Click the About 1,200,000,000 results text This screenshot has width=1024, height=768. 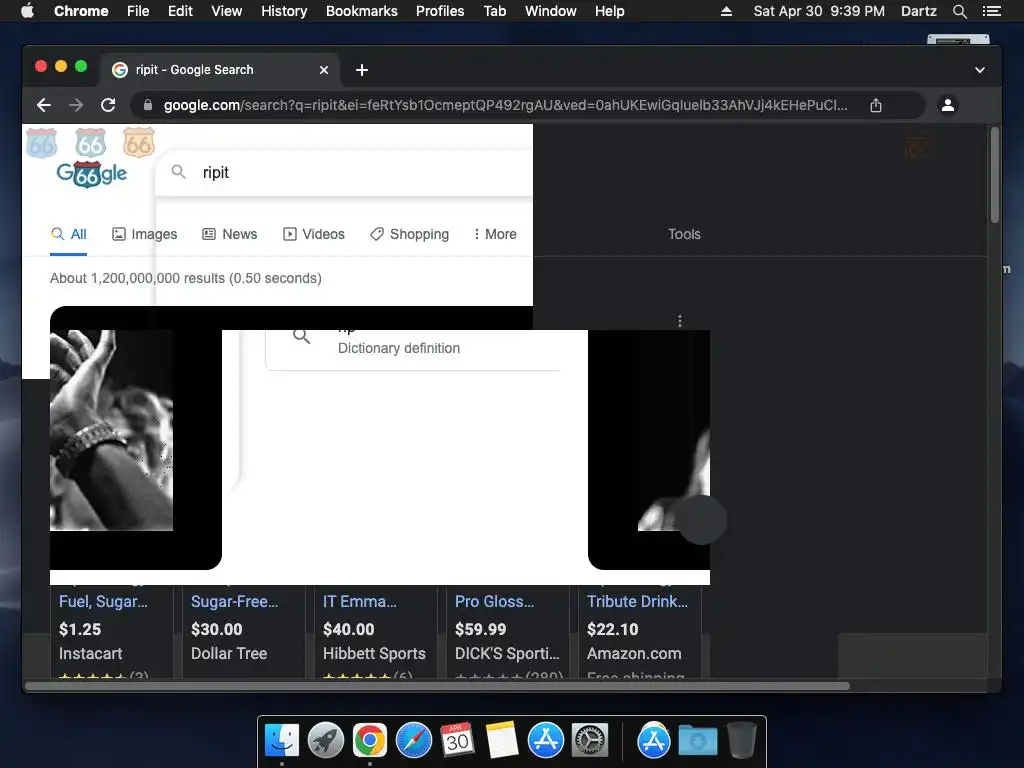(185, 278)
